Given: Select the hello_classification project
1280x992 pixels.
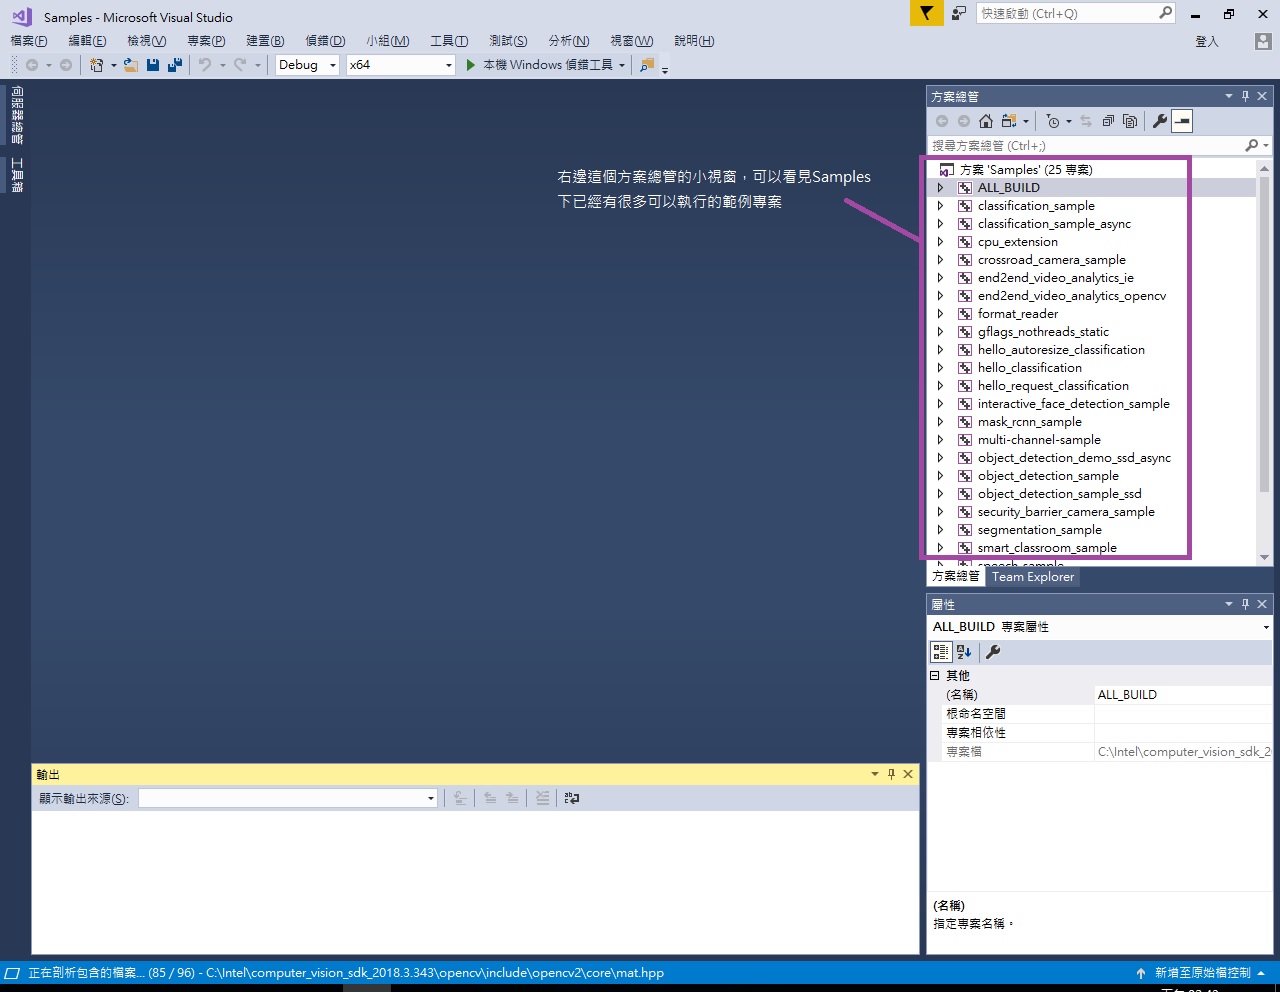Looking at the screenshot, I should (1029, 368).
